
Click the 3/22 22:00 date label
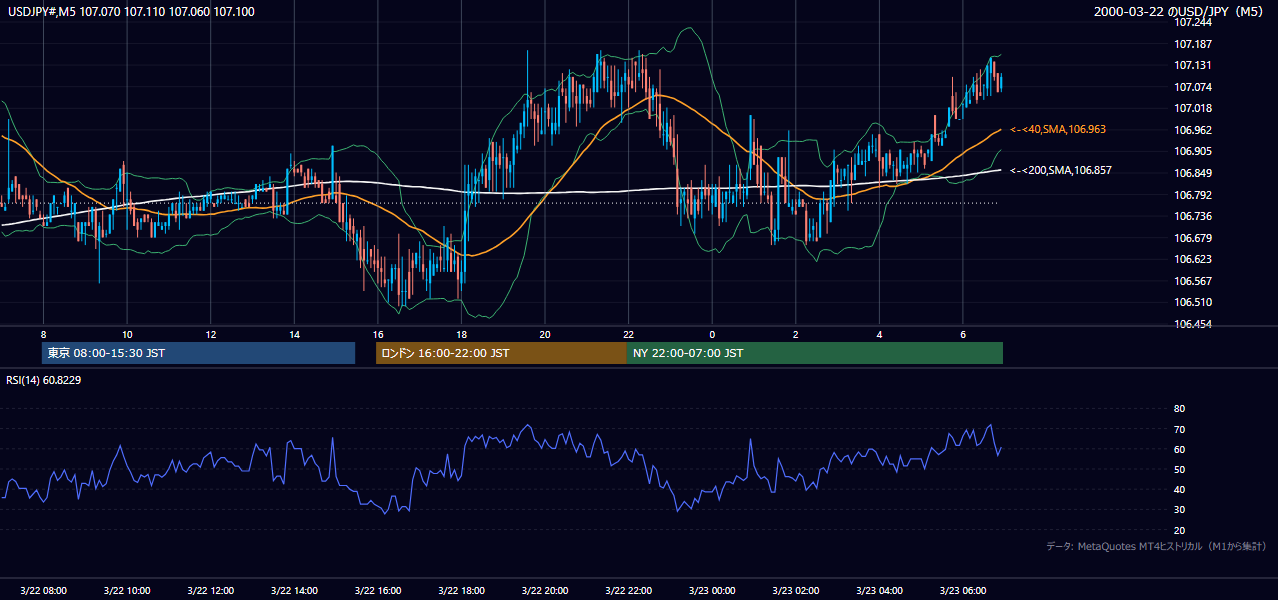pyautogui.click(x=628, y=591)
